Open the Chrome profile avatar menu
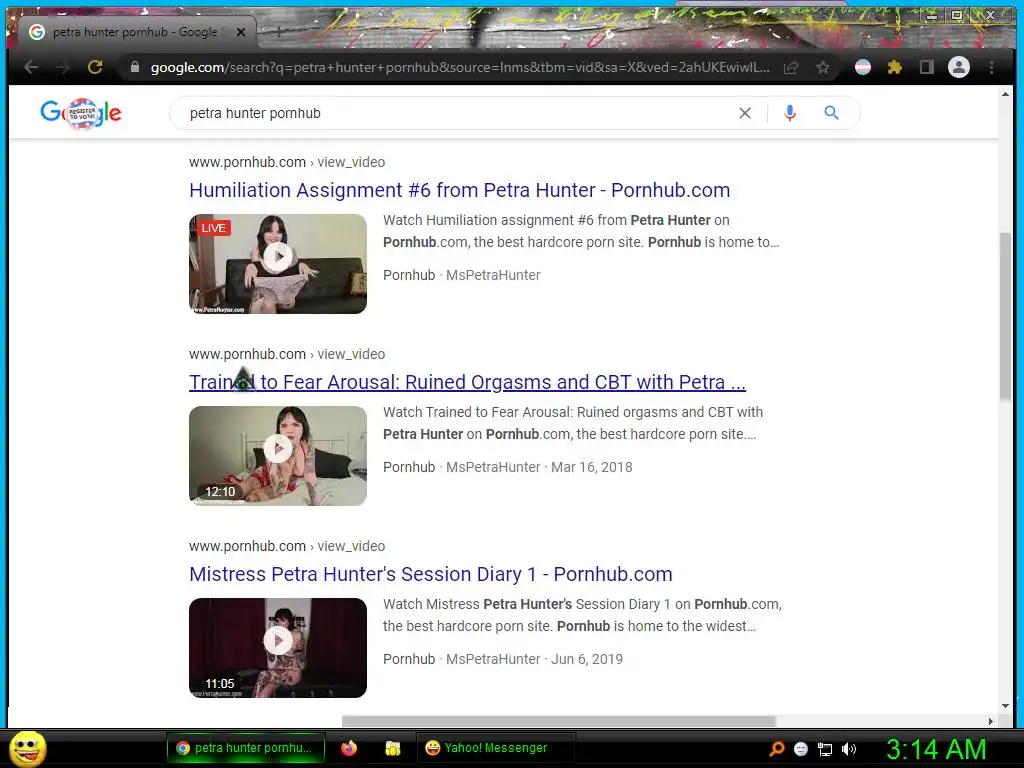This screenshot has height=768, width=1024. click(959, 67)
